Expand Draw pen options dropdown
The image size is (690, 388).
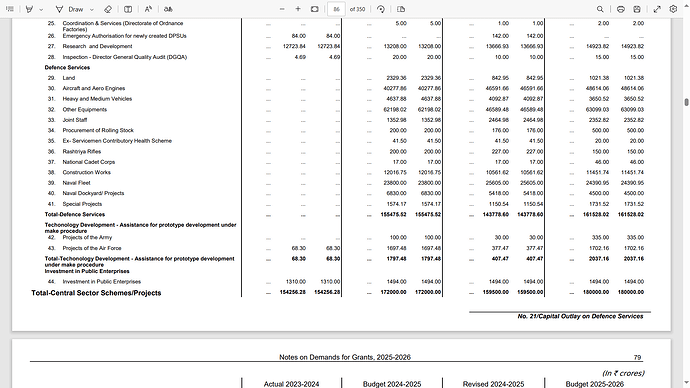point(92,9)
